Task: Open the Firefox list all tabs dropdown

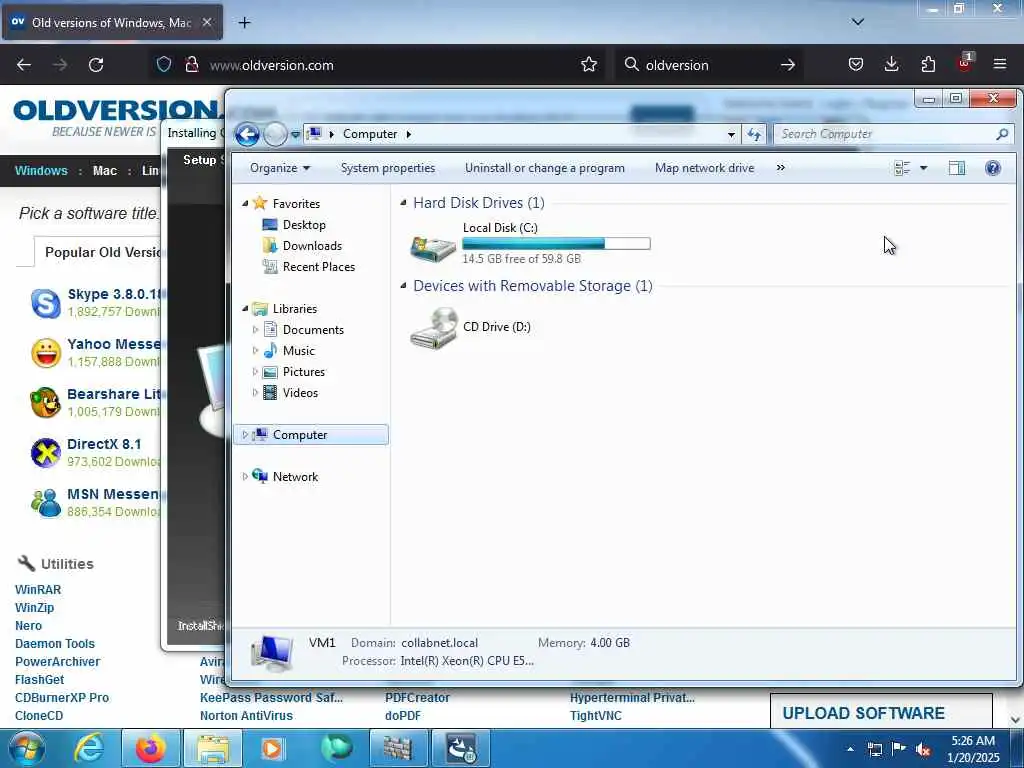Action: click(858, 22)
